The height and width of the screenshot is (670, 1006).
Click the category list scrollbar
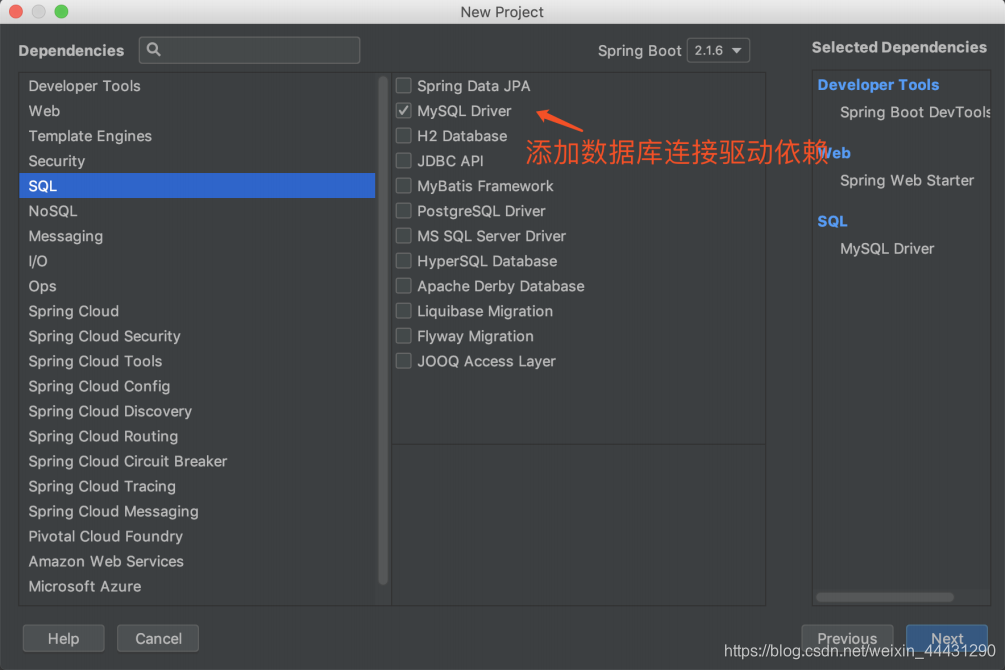383,300
